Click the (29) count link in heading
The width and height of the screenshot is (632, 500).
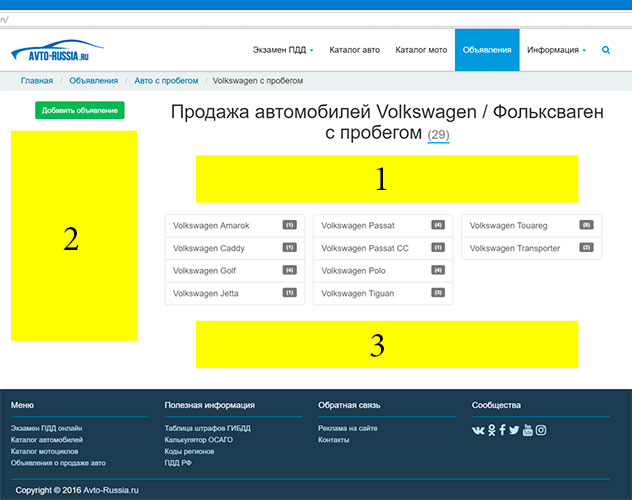coord(439,135)
